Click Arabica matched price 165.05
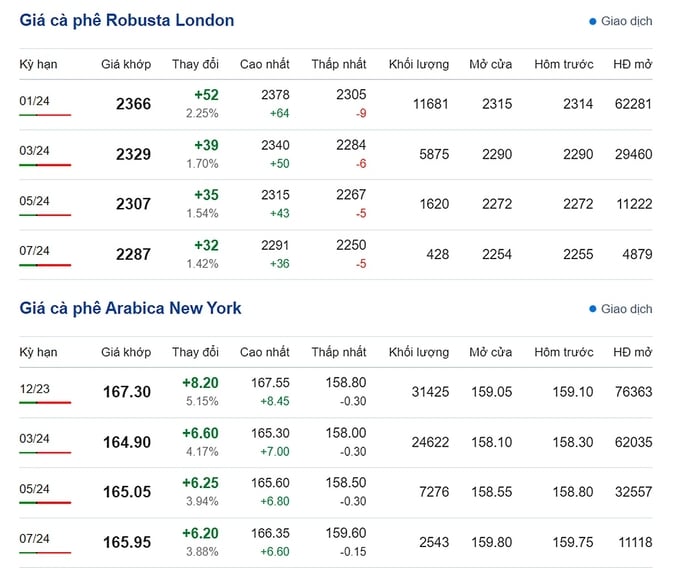The width and height of the screenshot is (680, 568). (x=127, y=492)
